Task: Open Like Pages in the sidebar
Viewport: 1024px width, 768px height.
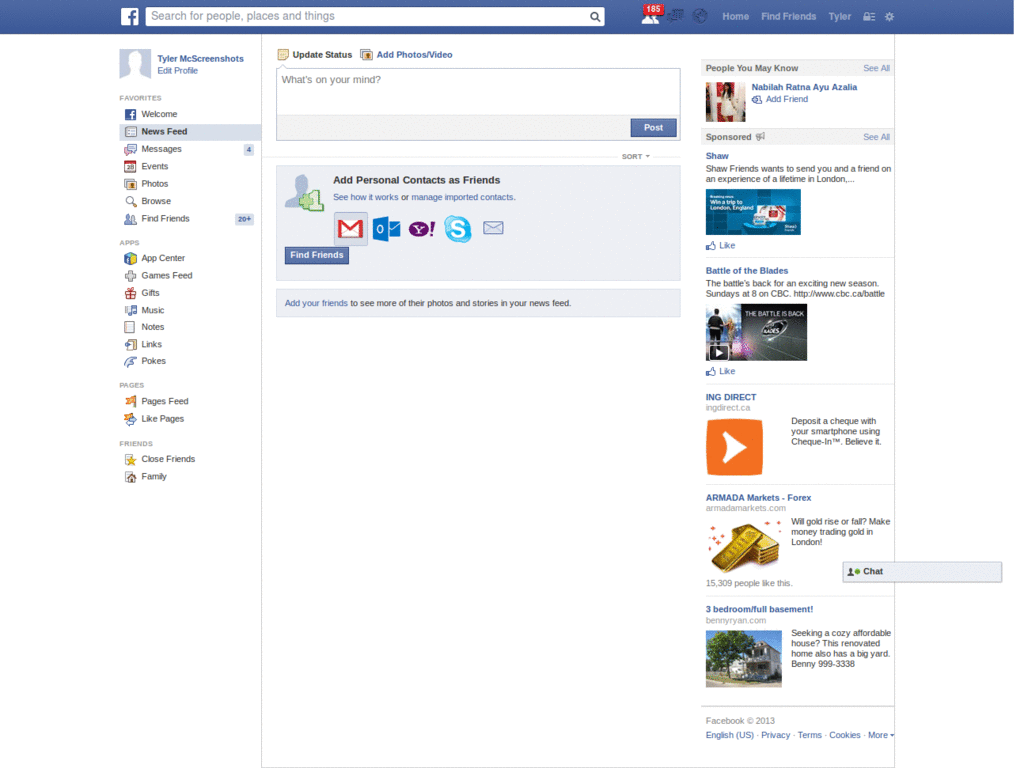Action: 163,419
